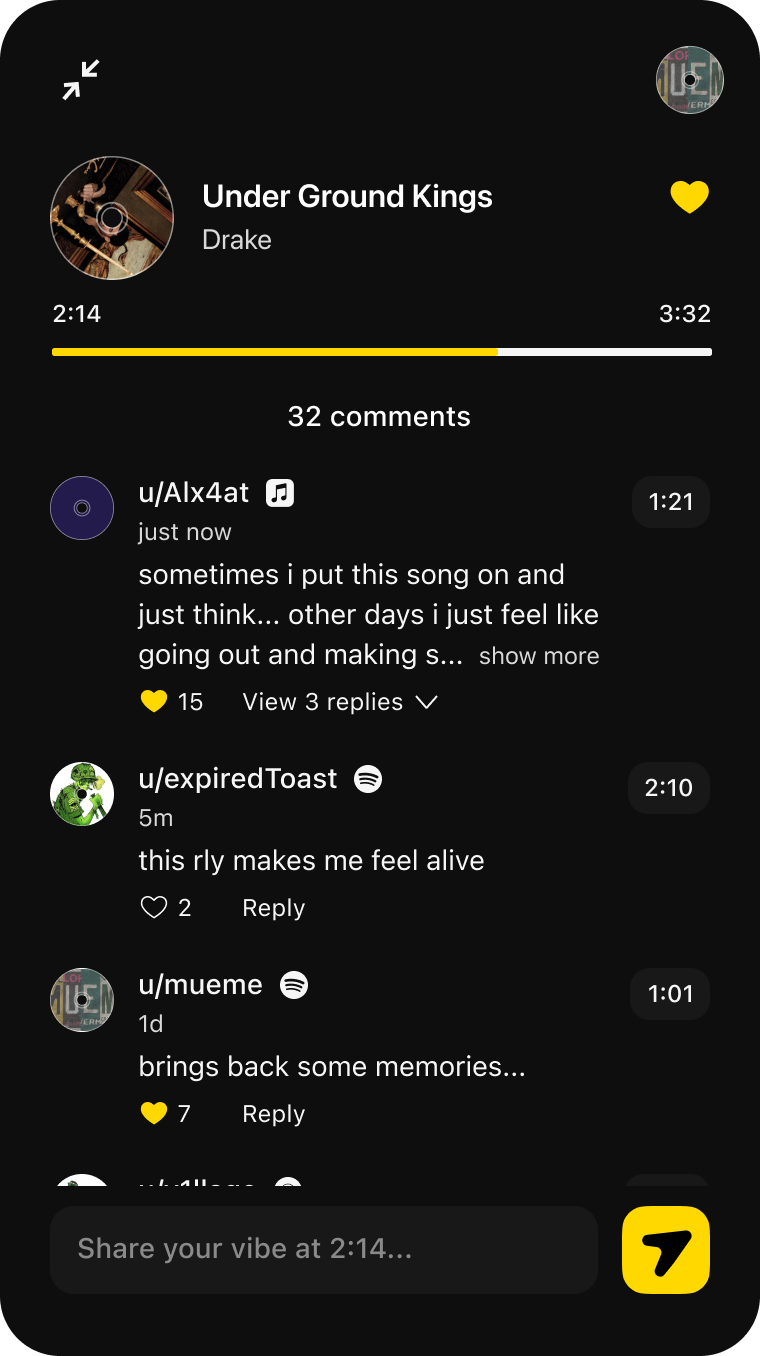The image size is (760, 1356).
Task: Click the Spotify badge next to u/expiredToast
Action: click(368, 779)
